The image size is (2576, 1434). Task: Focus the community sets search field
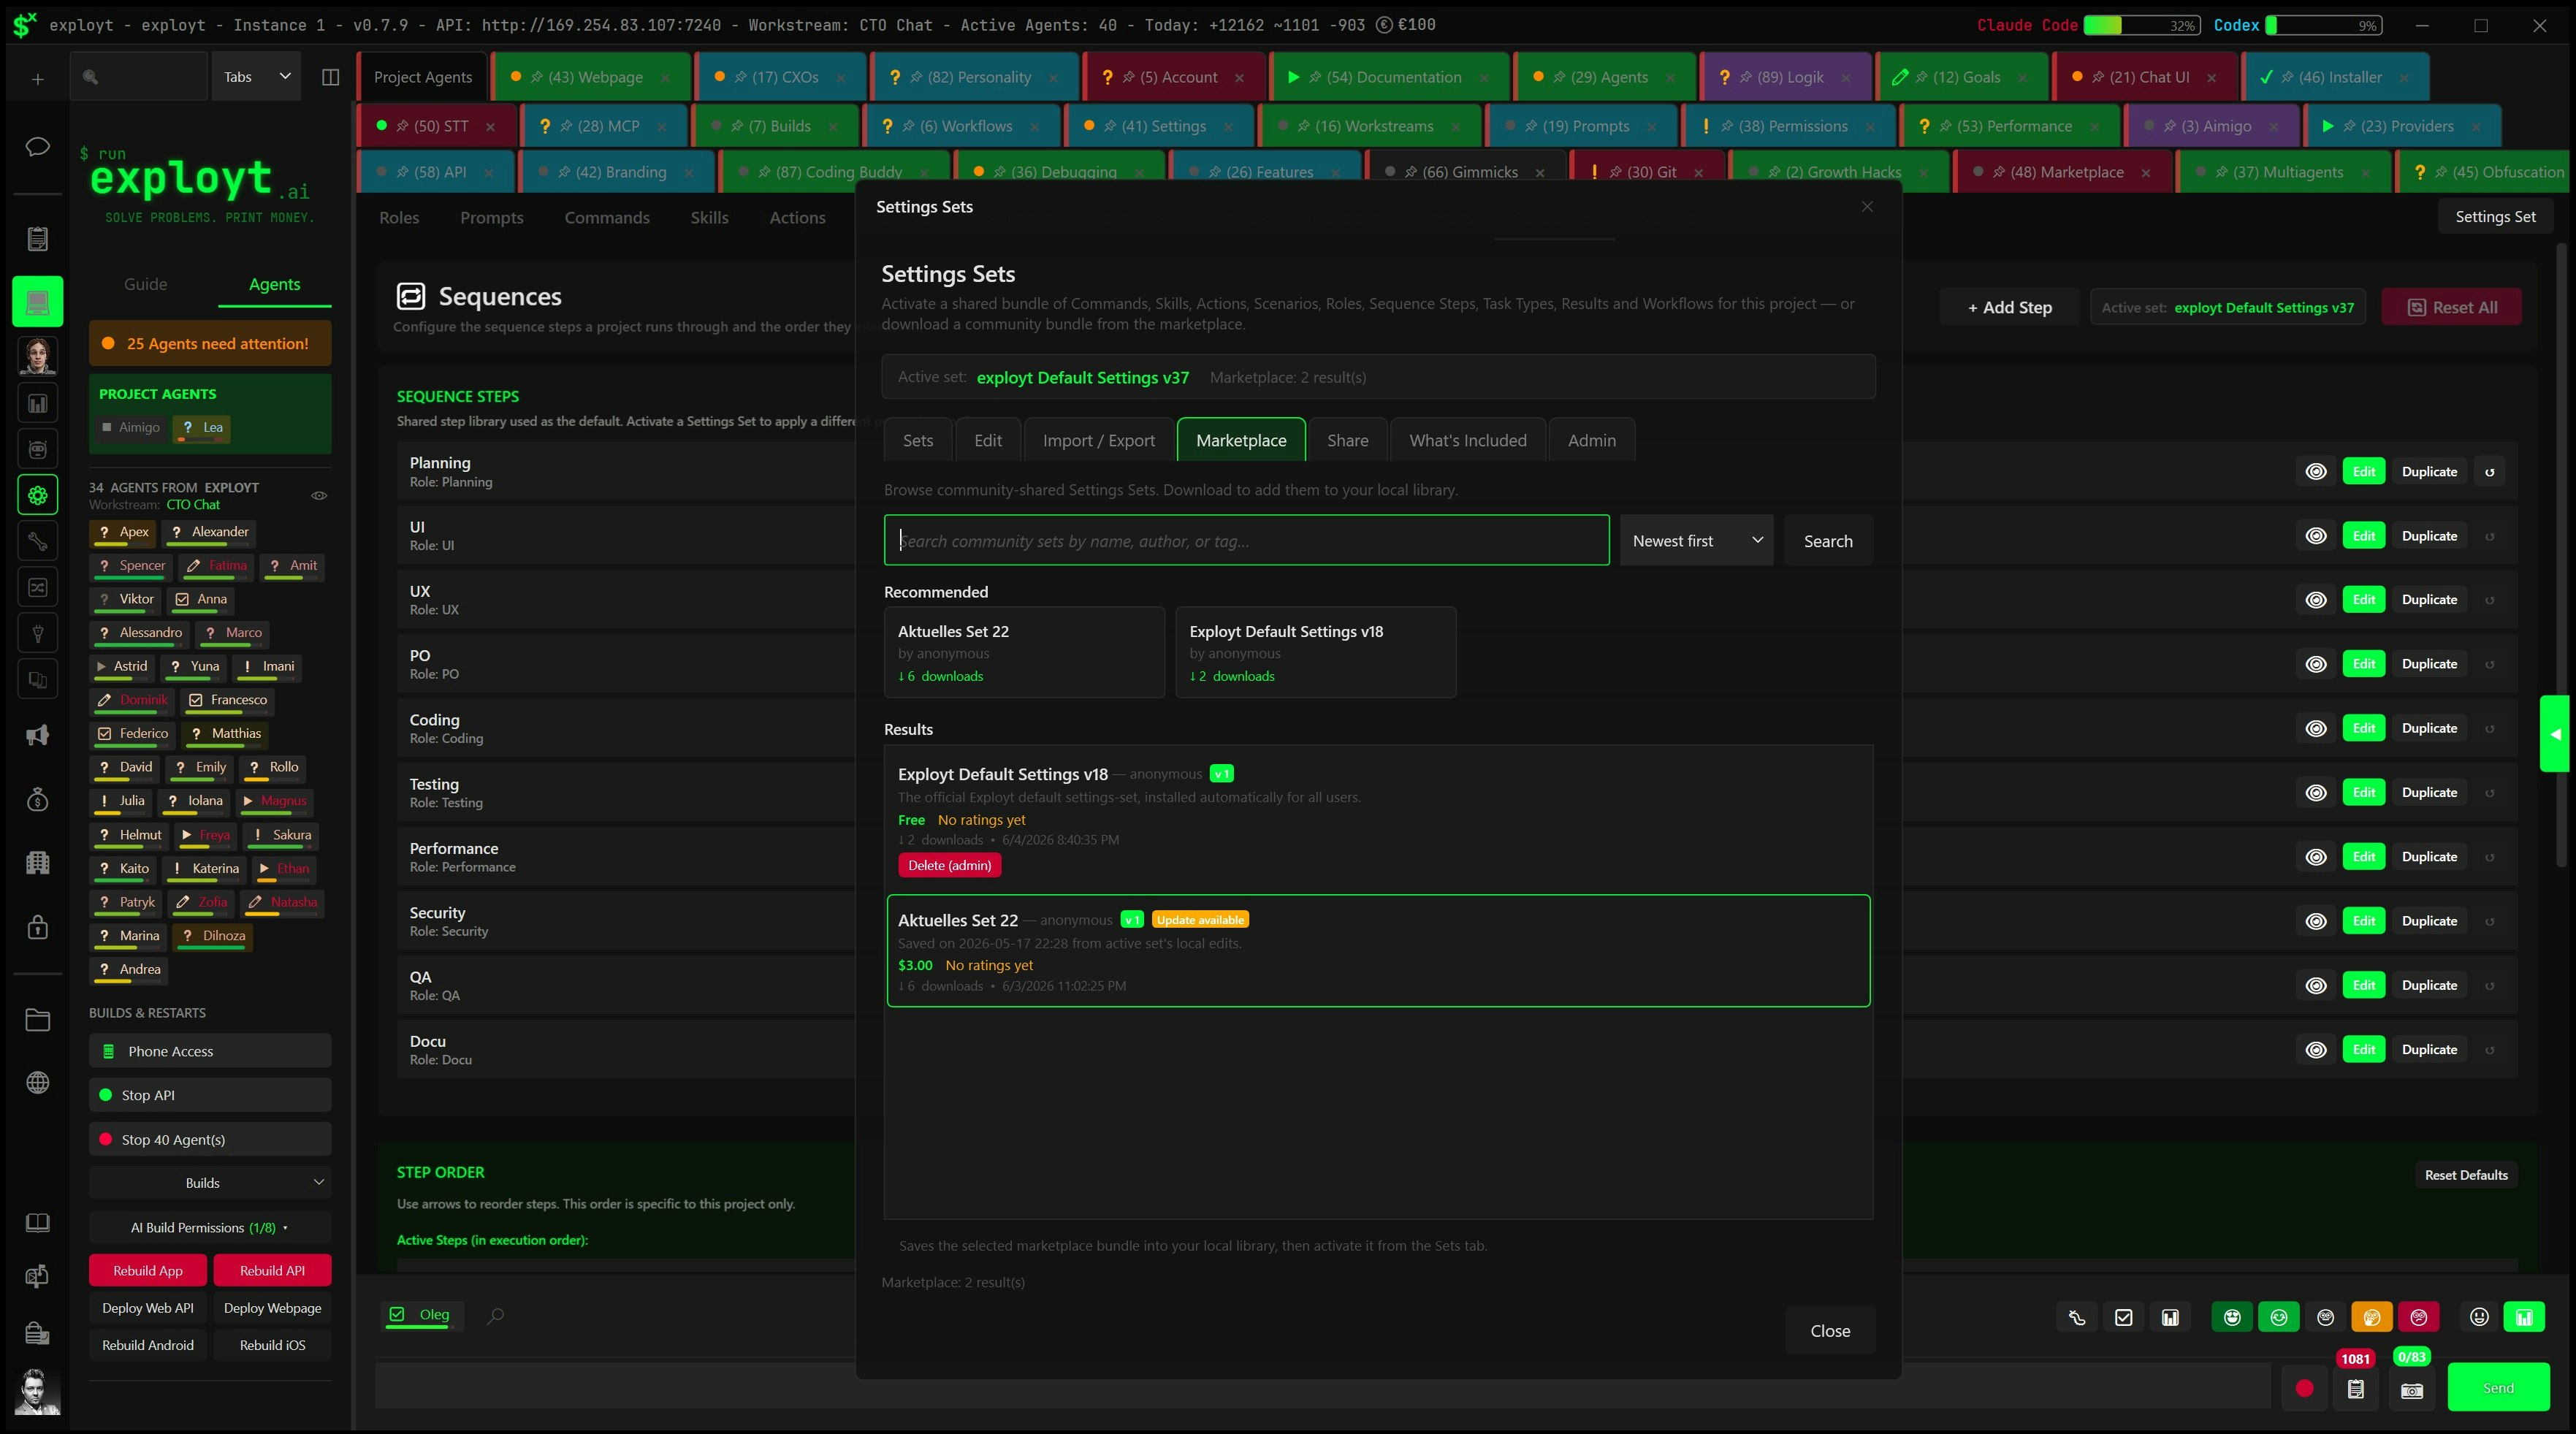1246,541
